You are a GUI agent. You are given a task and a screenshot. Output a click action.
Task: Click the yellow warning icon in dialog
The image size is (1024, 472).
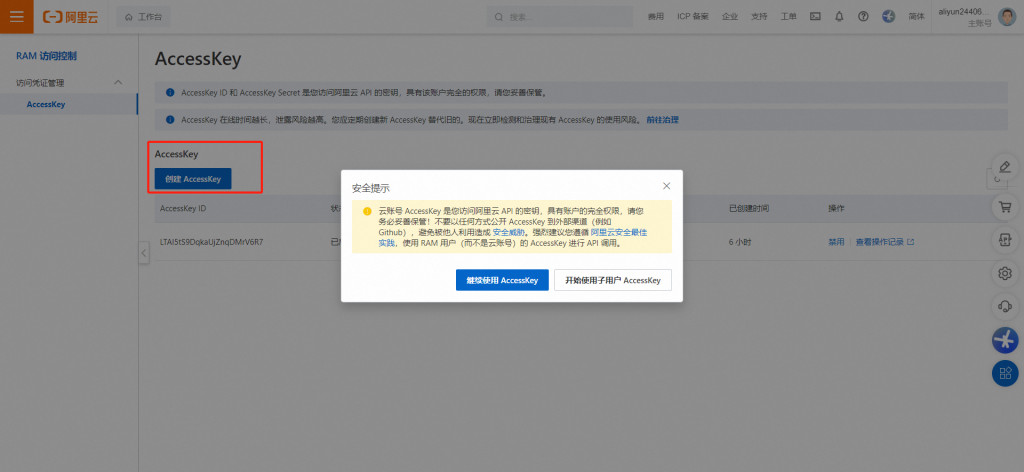pos(367,212)
